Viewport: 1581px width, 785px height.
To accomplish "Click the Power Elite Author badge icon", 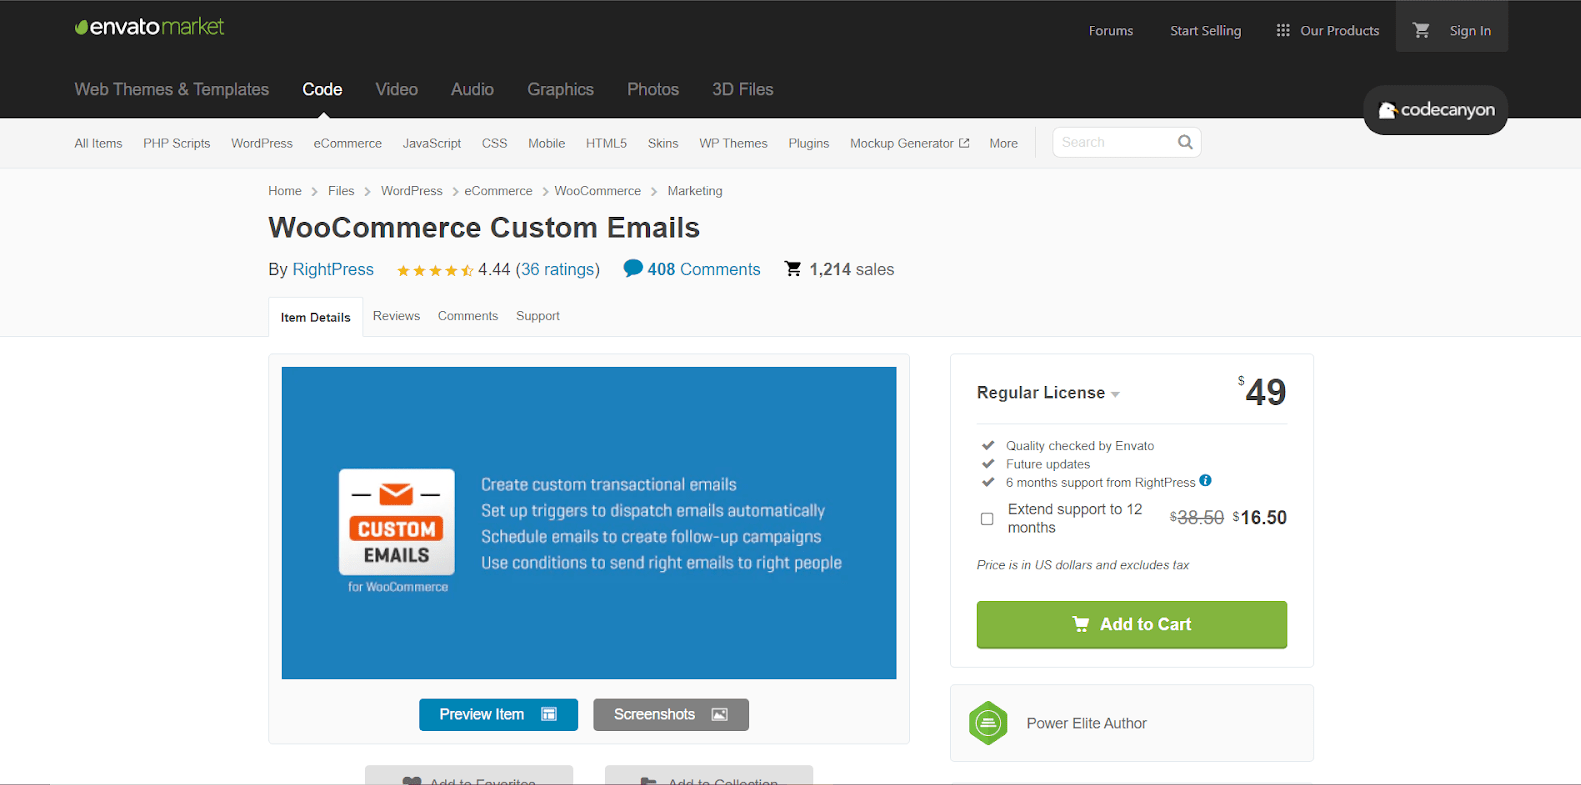I will pyautogui.click(x=988, y=723).
